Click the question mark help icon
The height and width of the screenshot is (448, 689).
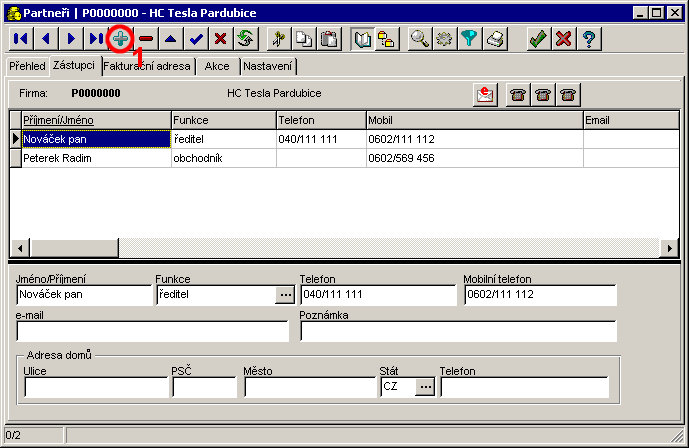pos(589,39)
